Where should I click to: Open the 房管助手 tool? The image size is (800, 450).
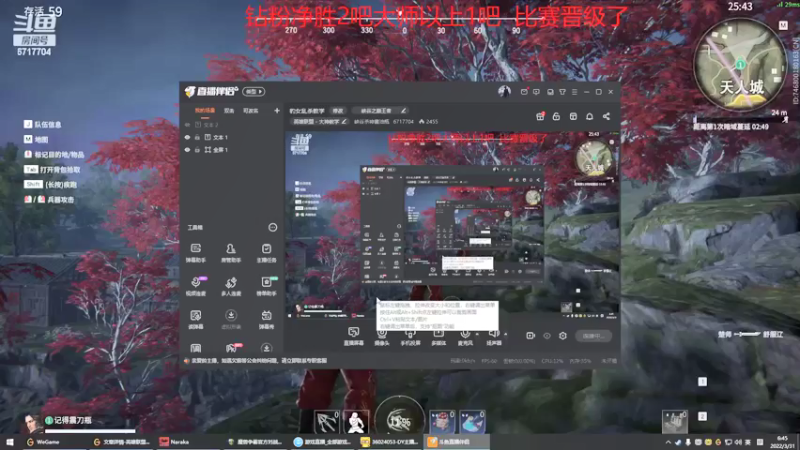(x=231, y=253)
